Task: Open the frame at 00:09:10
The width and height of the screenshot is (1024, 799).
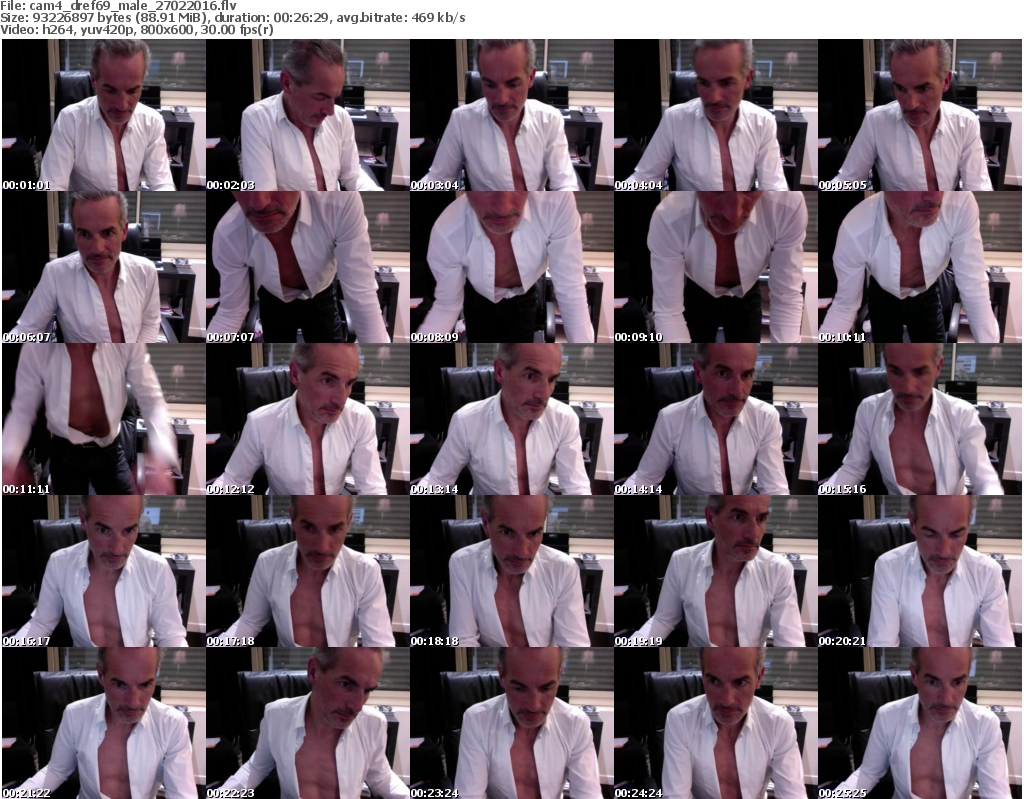Action: point(716,267)
